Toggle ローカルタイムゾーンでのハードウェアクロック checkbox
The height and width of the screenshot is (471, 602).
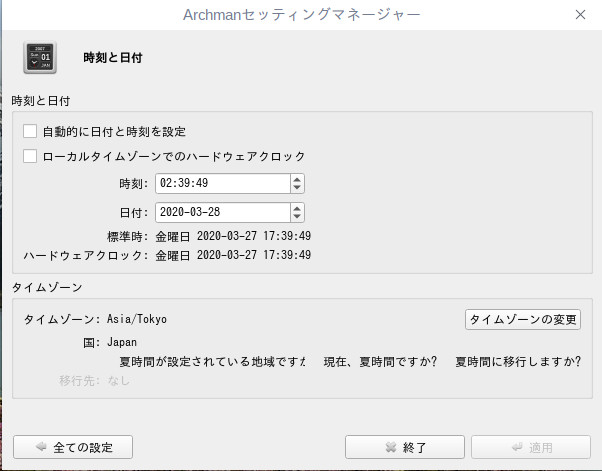point(30,156)
